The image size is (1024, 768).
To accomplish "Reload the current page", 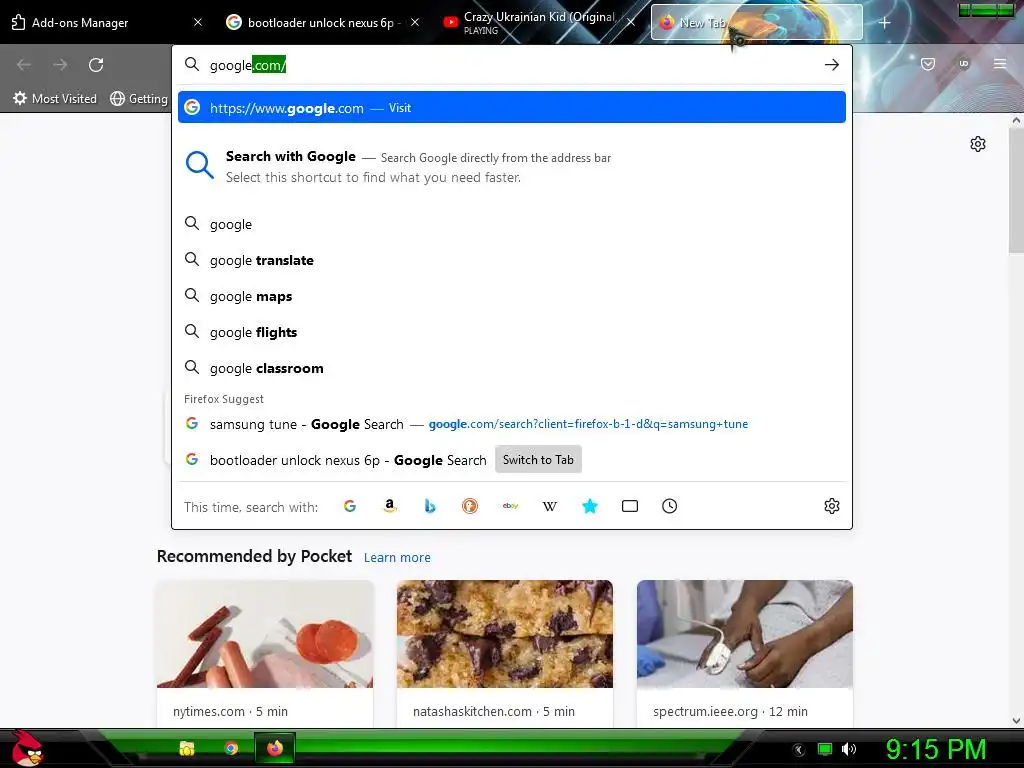I will tap(96, 65).
